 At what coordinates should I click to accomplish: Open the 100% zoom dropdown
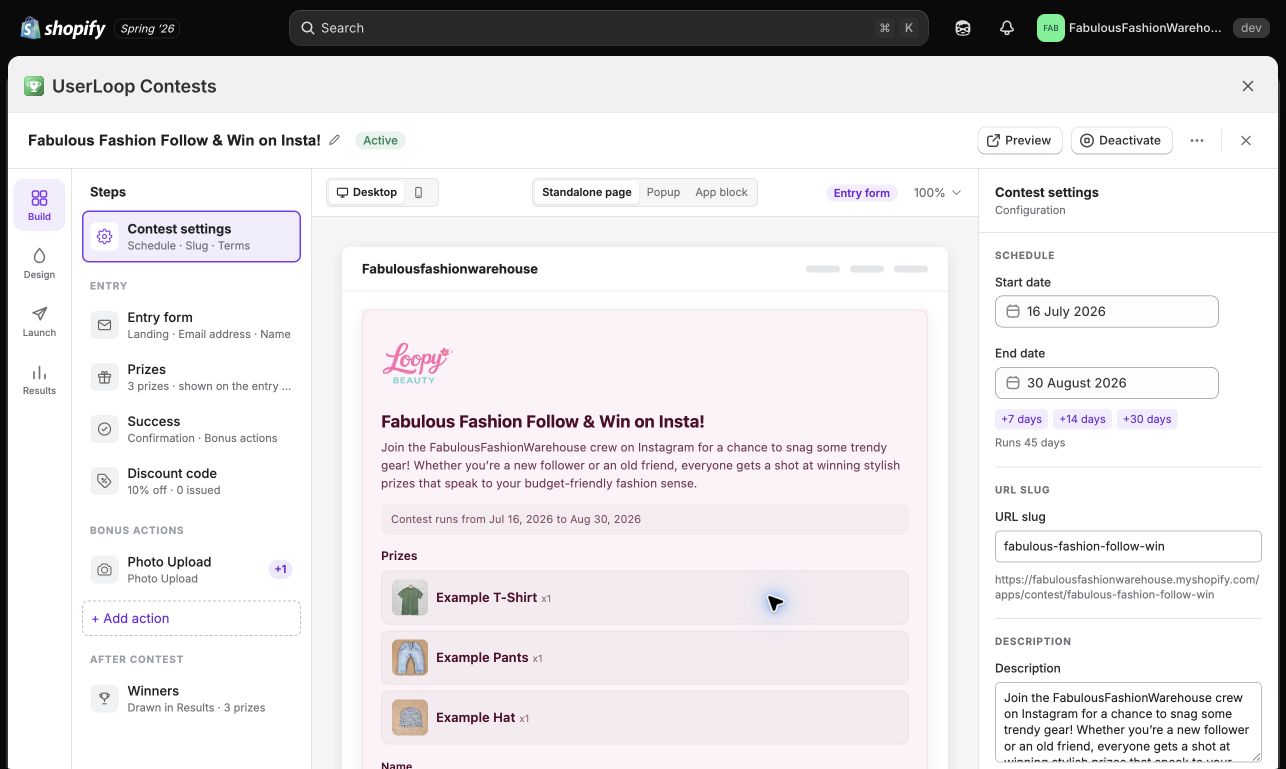tap(937, 193)
